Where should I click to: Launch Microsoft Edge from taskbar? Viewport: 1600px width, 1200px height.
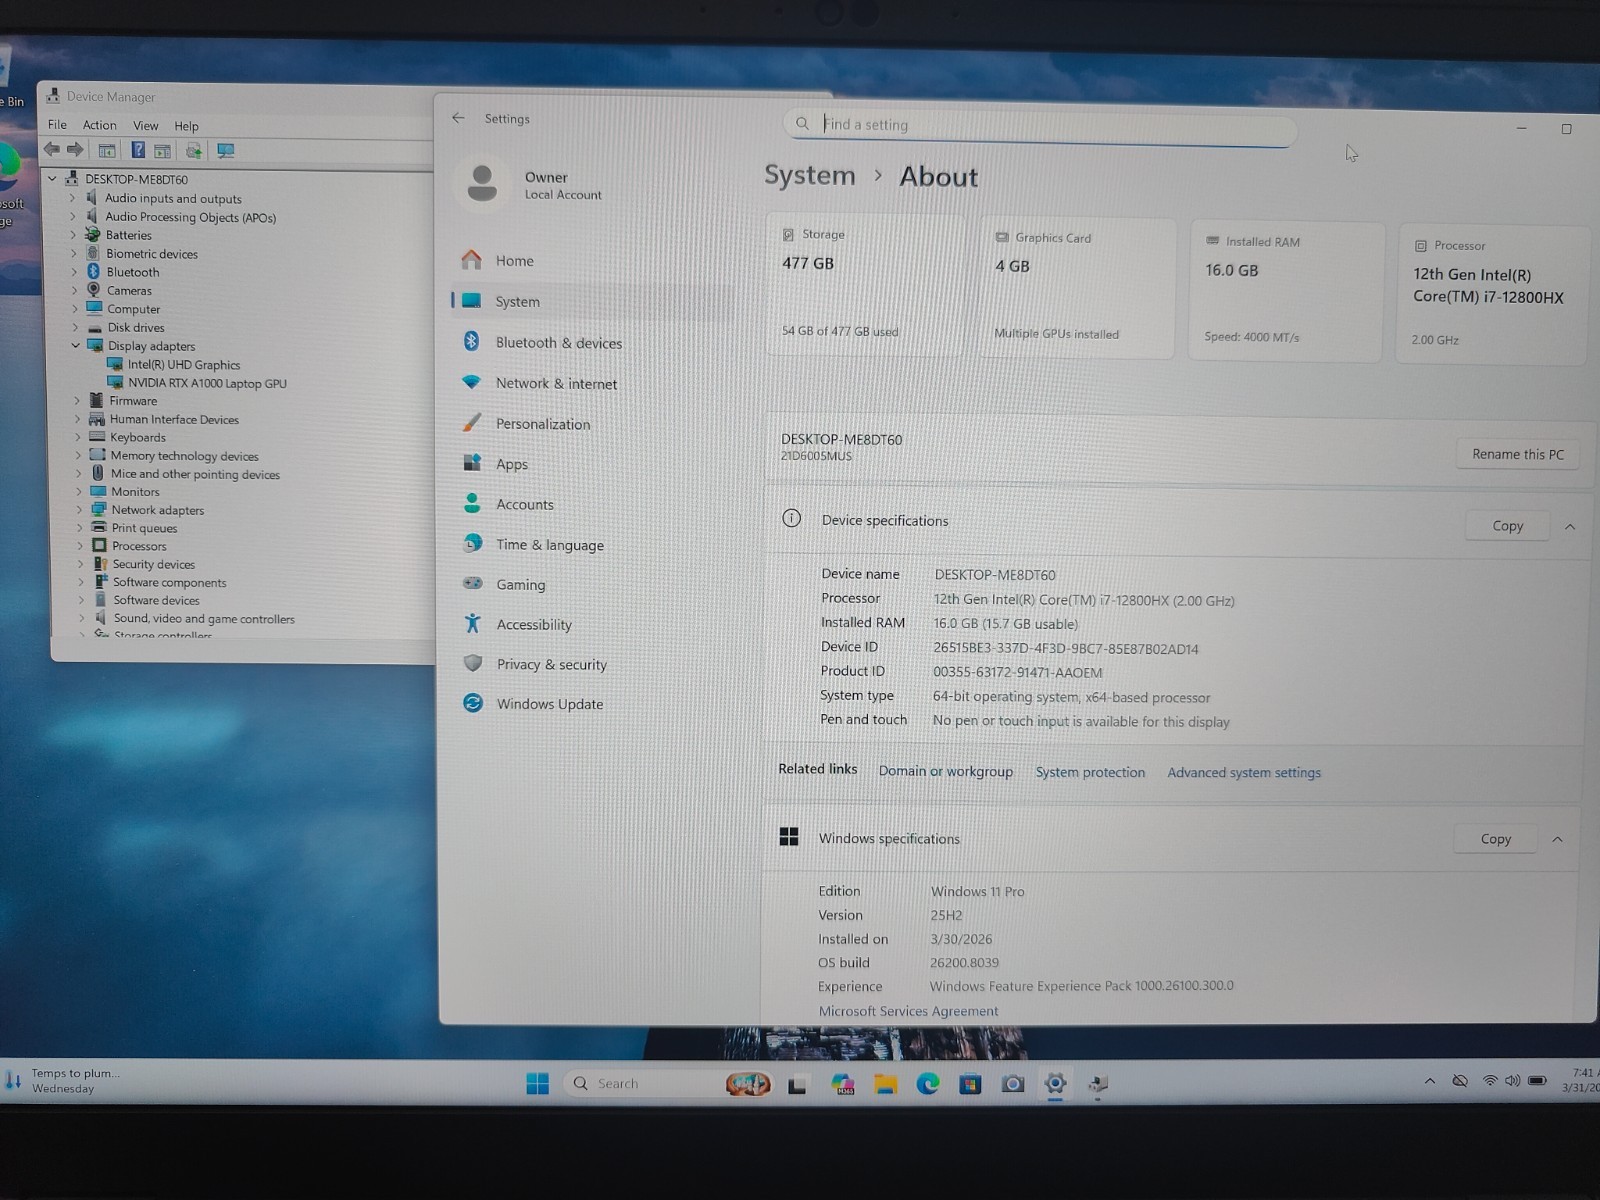[928, 1084]
